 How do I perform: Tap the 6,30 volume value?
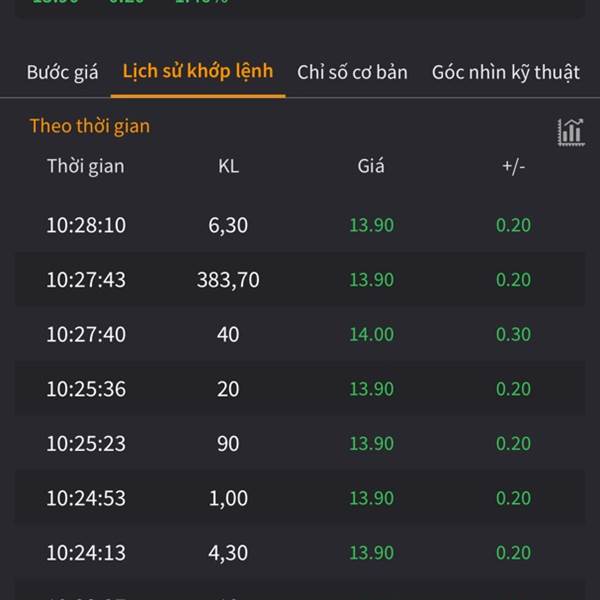click(x=228, y=225)
